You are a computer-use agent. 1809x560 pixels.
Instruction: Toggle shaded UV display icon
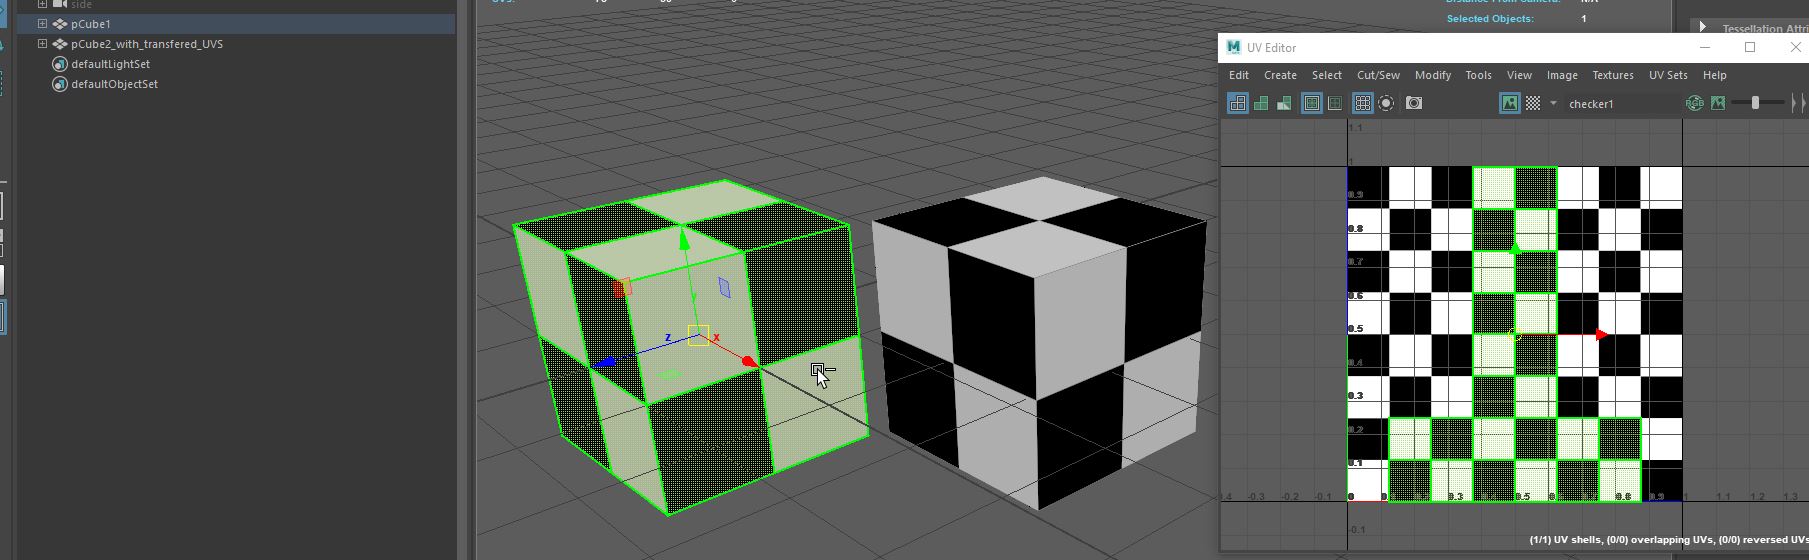pos(1261,103)
